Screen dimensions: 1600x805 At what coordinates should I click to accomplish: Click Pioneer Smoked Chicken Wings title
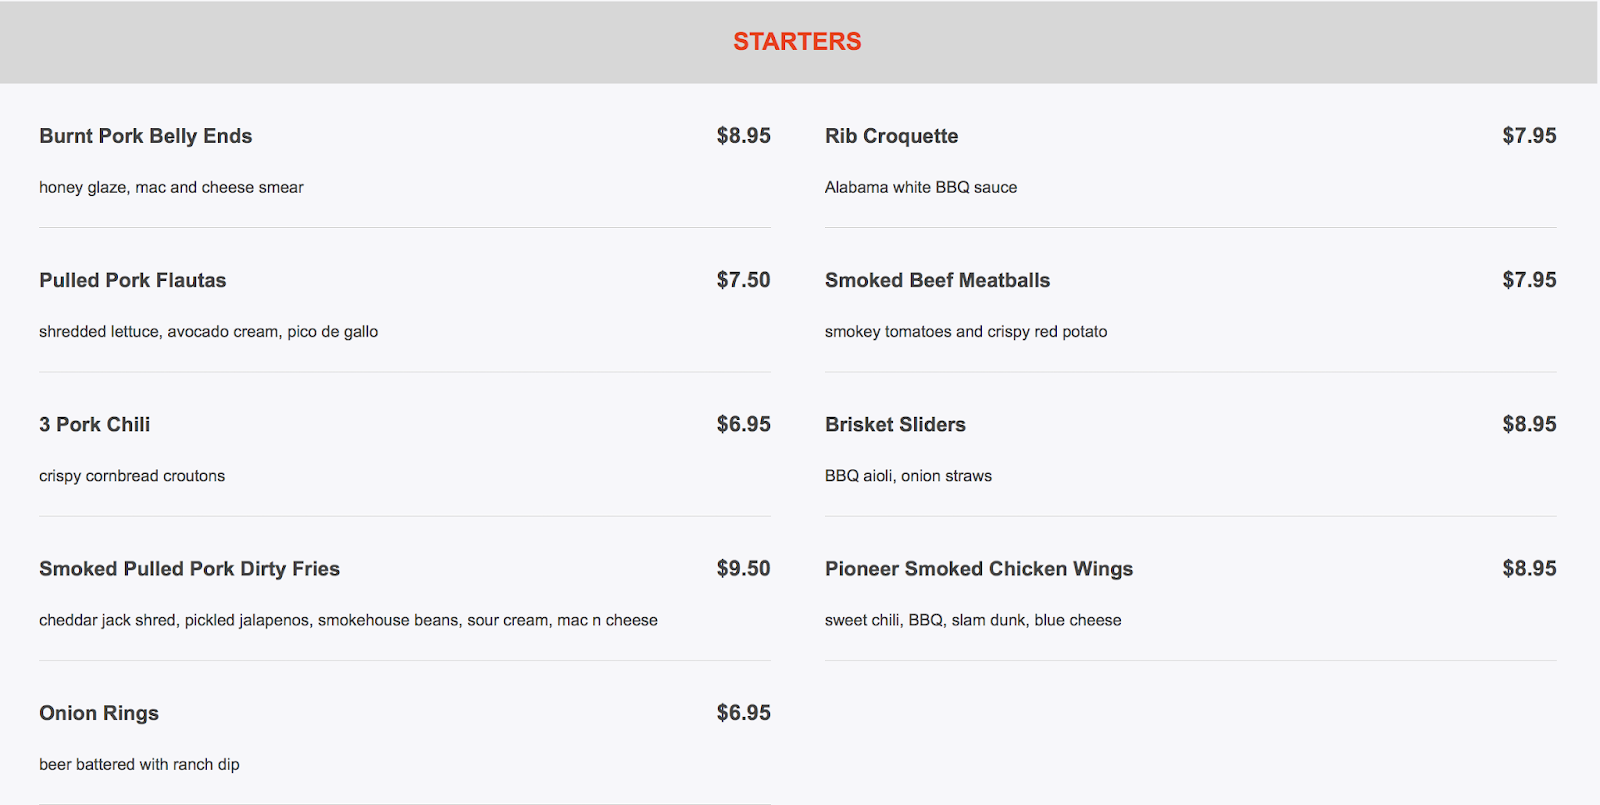pyautogui.click(x=978, y=569)
